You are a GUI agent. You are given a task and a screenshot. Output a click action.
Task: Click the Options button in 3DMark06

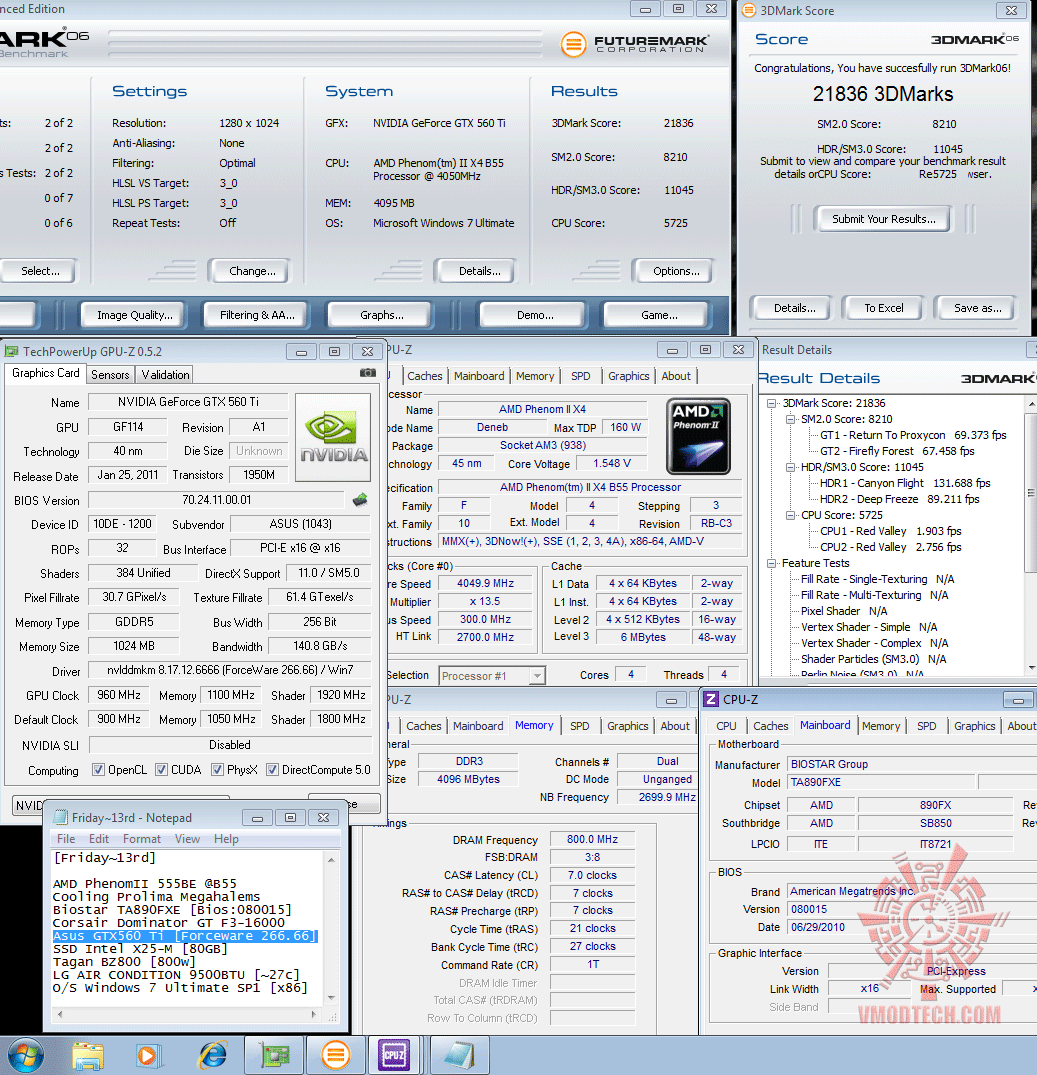click(676, 271)
